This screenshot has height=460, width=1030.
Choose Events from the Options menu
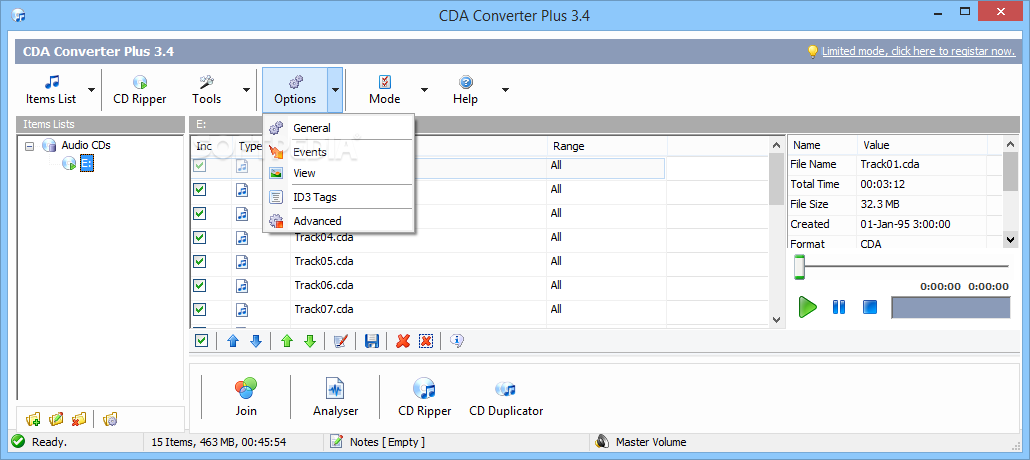(x=338, y=152)
